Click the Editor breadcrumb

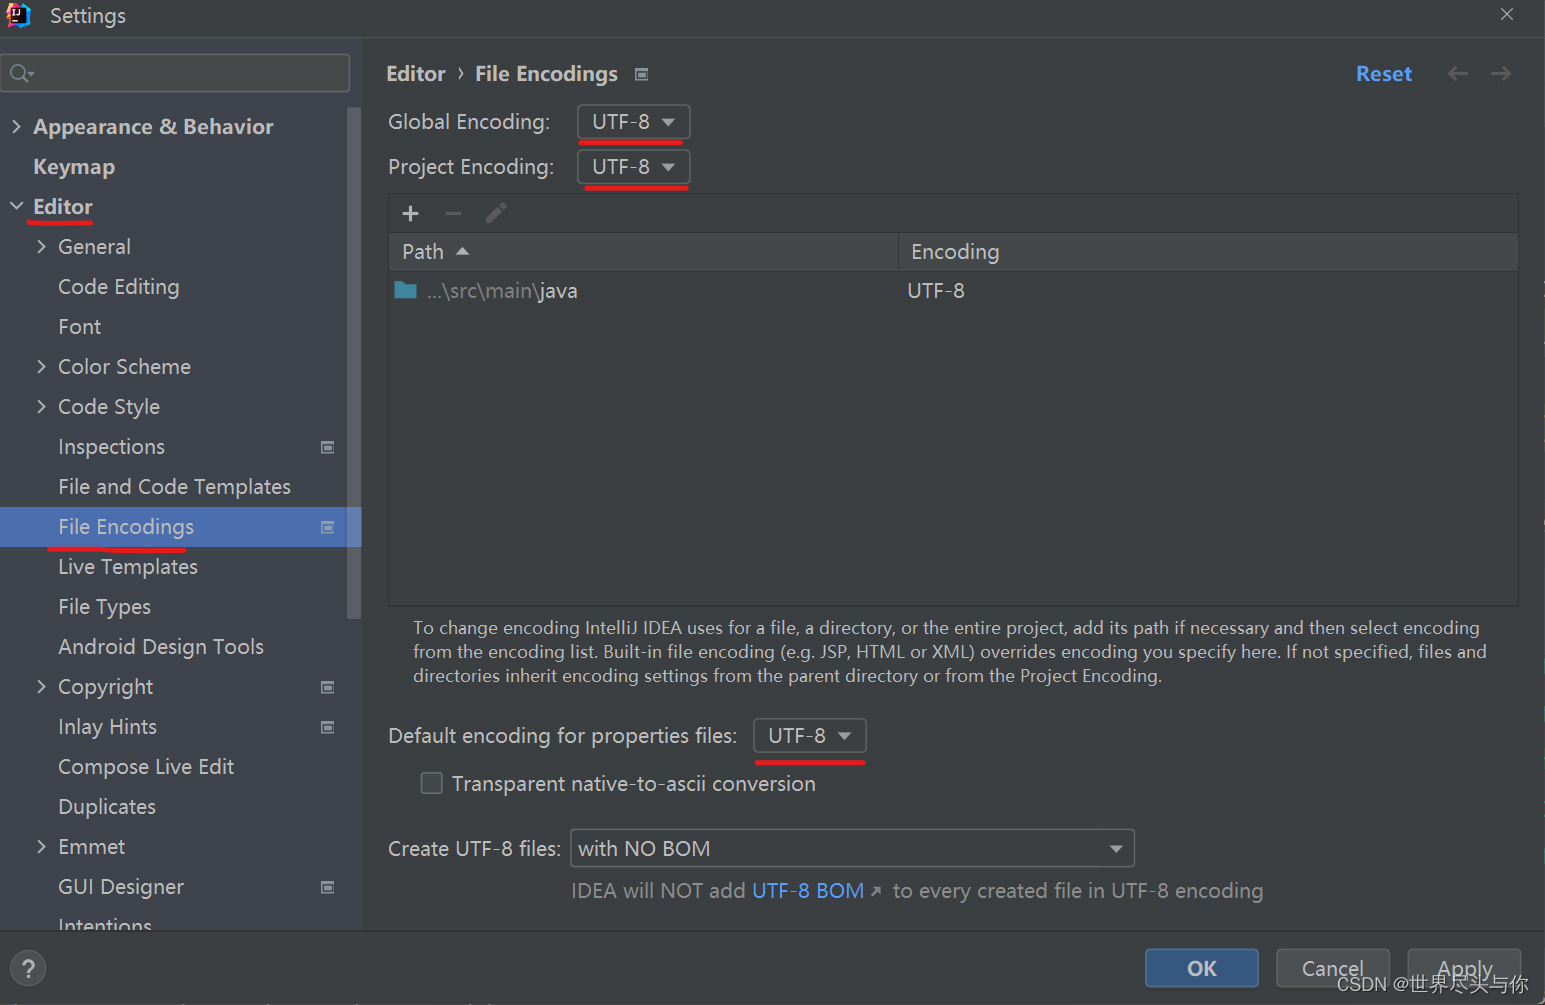pyautogui.click(x=416, y=74)
